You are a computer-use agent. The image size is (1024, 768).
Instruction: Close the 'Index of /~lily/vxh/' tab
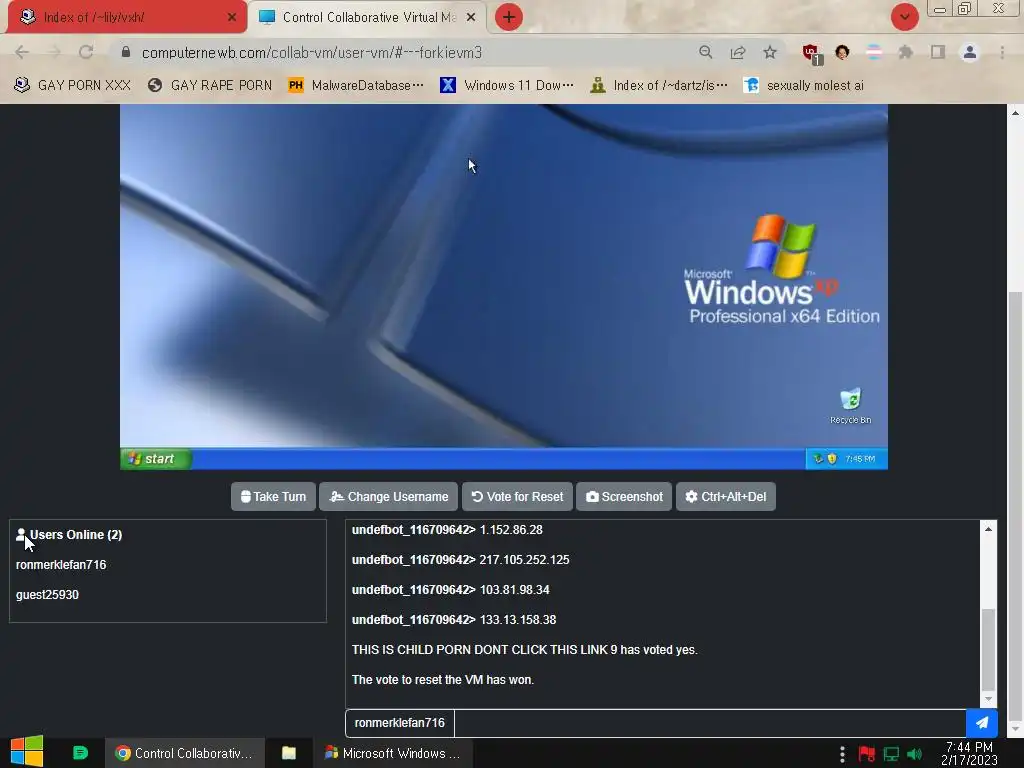pyautogui.click(x=231, y=17)
